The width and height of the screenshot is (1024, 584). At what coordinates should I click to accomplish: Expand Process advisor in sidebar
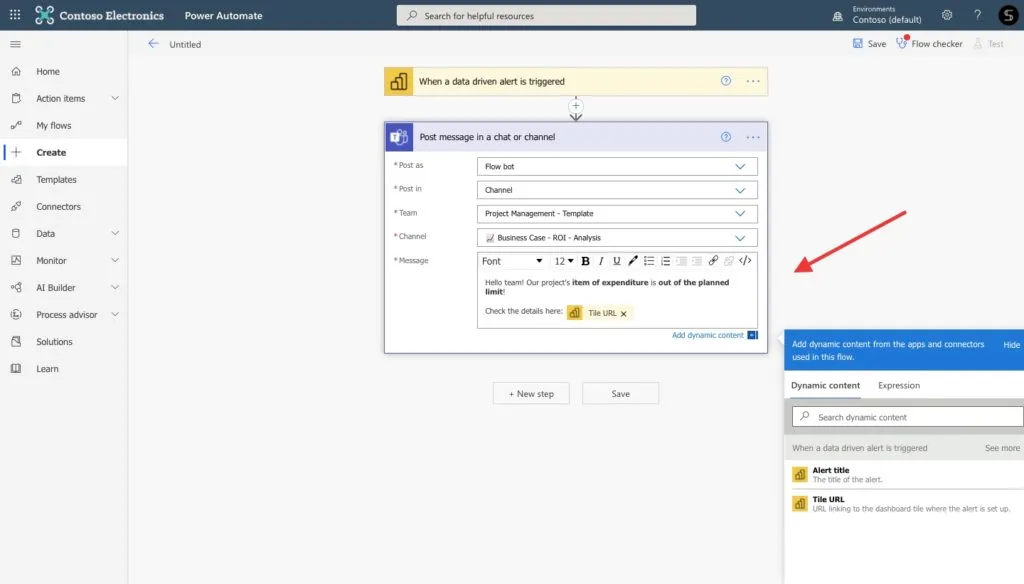point(115,314)
